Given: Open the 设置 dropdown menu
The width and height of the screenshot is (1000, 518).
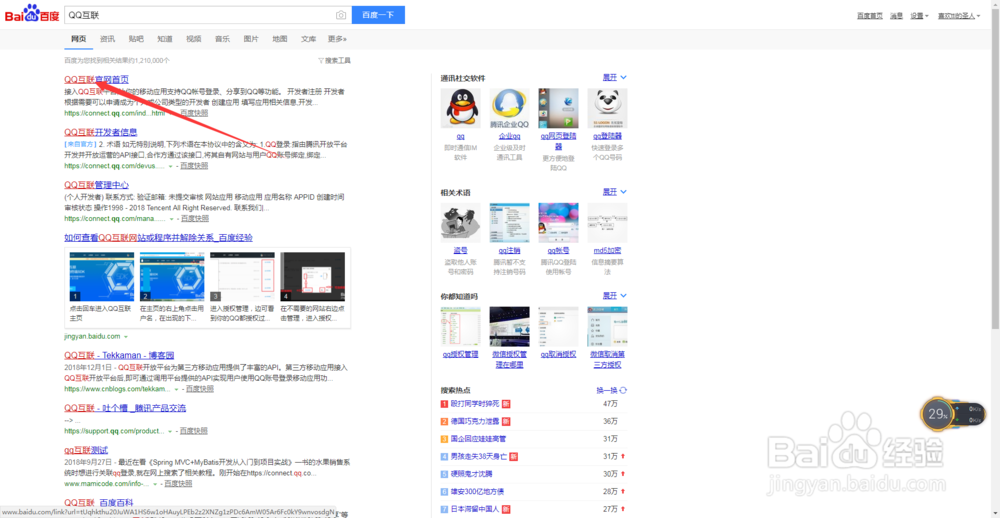Looking at the screenshot, I should click(919, 15).
